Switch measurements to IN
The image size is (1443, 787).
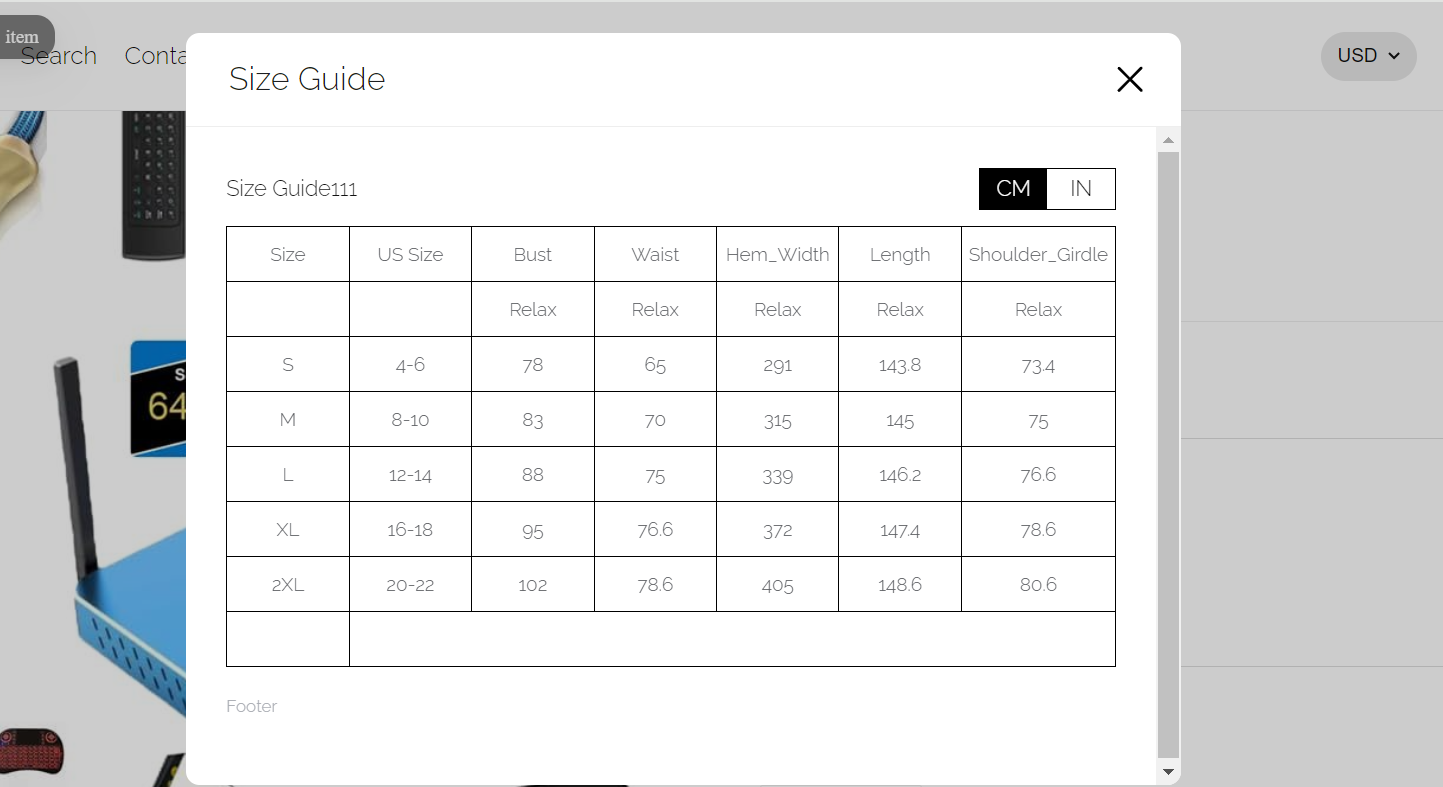1081,189
